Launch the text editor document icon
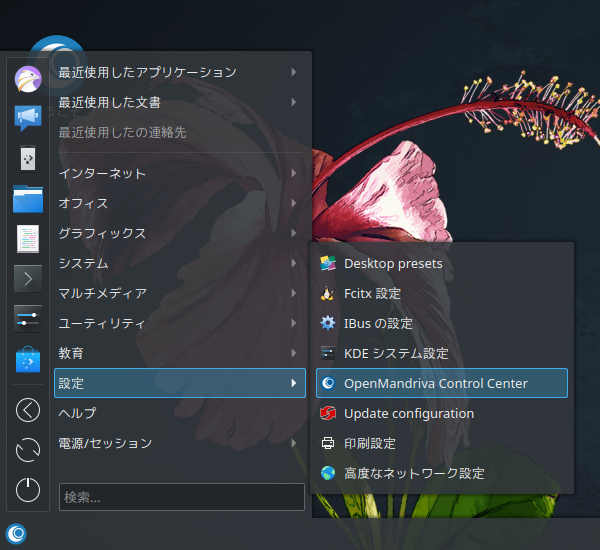This screenshot has height=550, width=600. coord(28,239)
